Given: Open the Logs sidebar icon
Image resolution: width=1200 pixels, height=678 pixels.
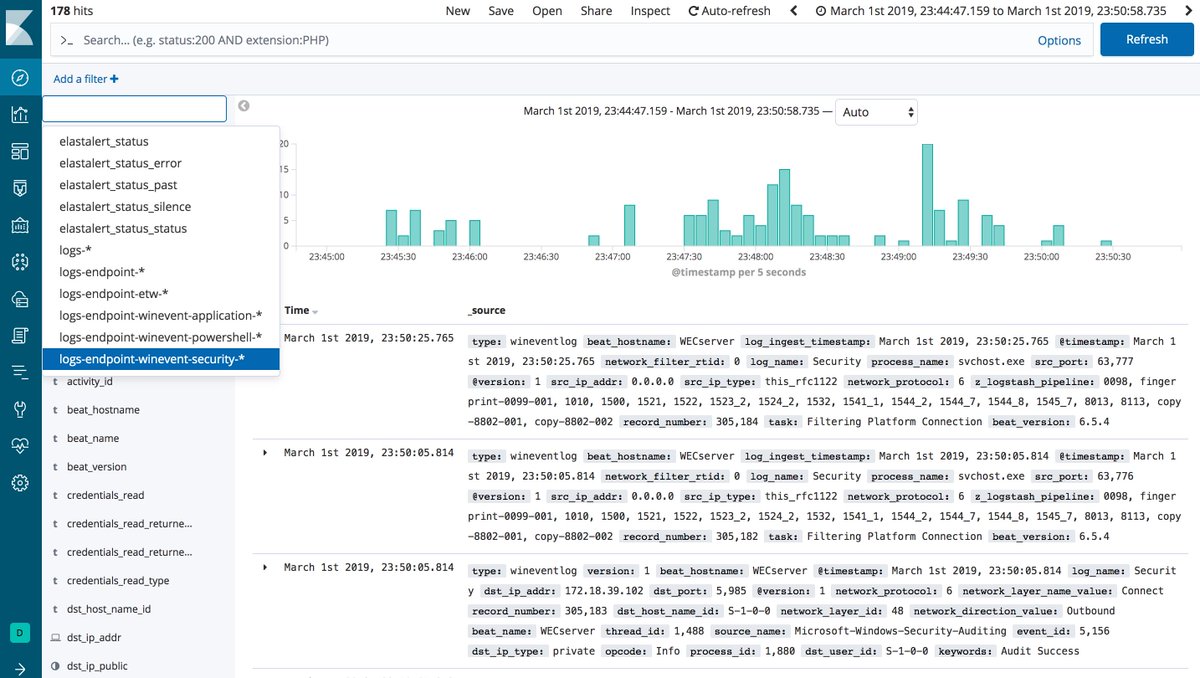Looking at the screenshot, I should pos(20,335).
